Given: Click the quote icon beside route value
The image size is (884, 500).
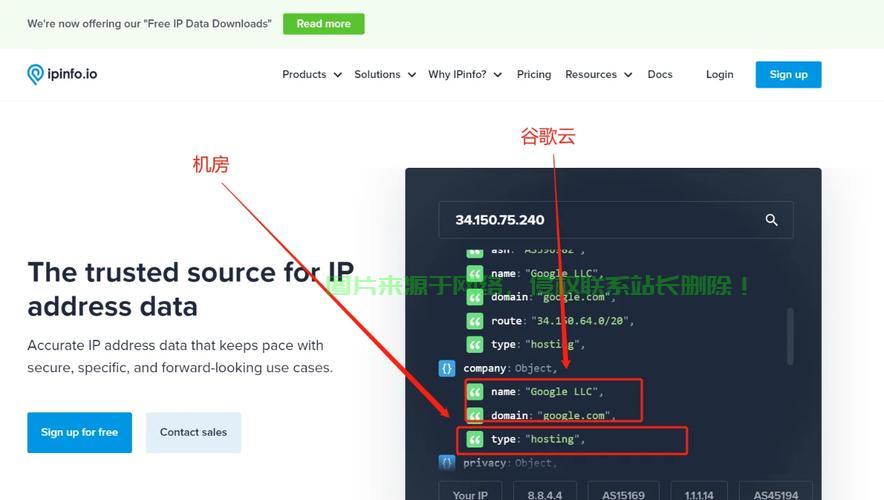Looking at the screenshot, I should tap(475, 321).
